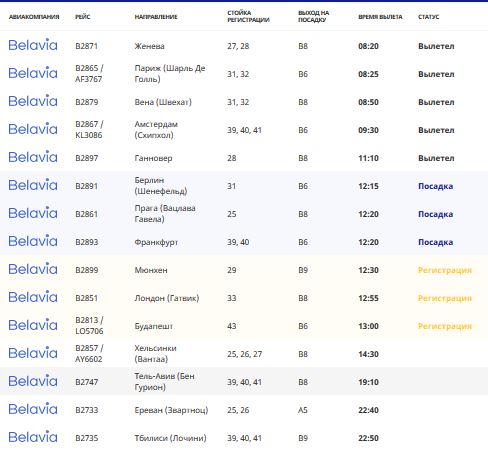Click destination Франкфурт
The width and height of the screenshot is (488, 451).
(156, 242)
